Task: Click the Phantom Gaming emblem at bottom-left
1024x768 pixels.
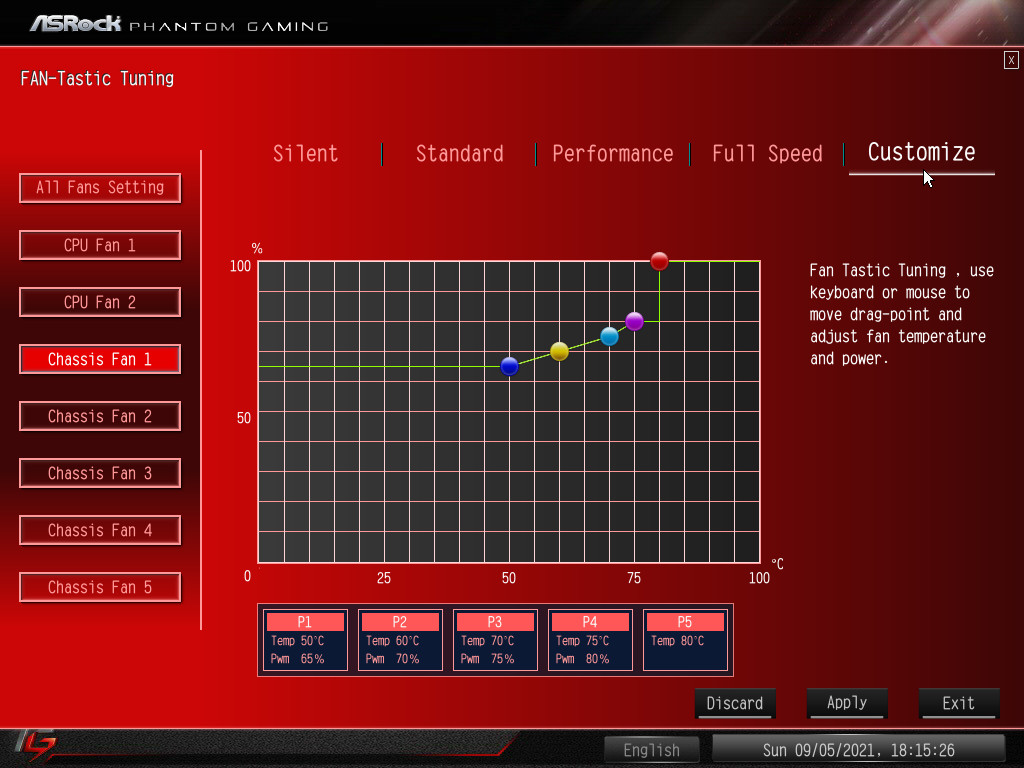Action: coord(36,746)
